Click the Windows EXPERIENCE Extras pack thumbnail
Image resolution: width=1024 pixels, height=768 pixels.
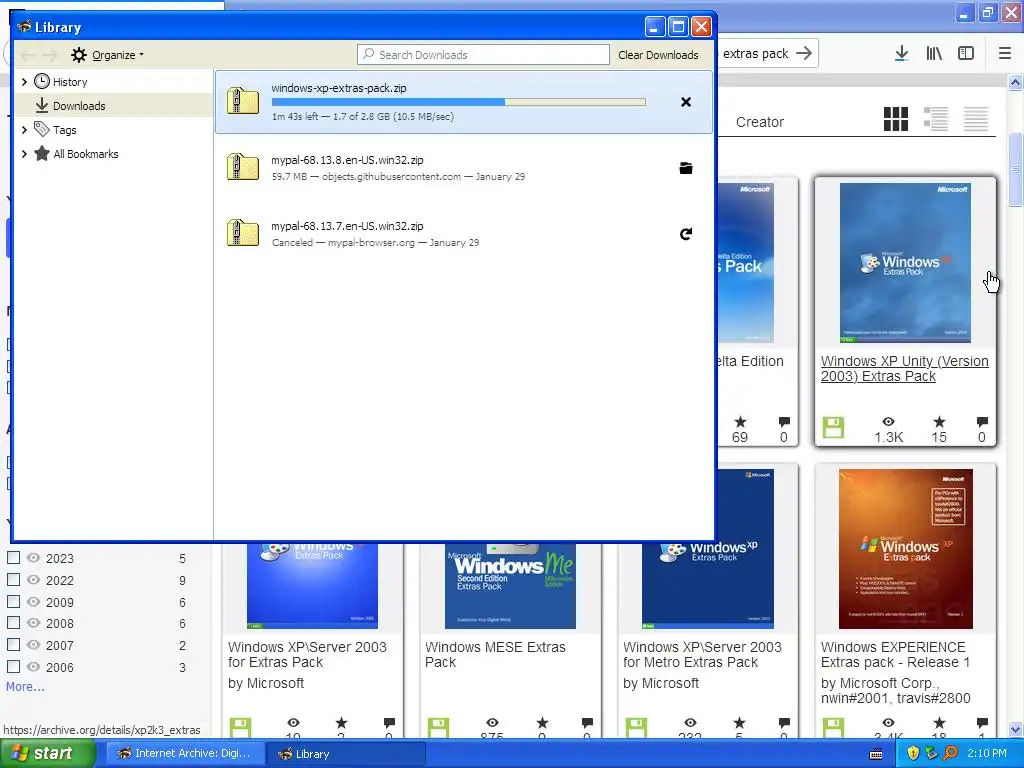click(905, 549)
